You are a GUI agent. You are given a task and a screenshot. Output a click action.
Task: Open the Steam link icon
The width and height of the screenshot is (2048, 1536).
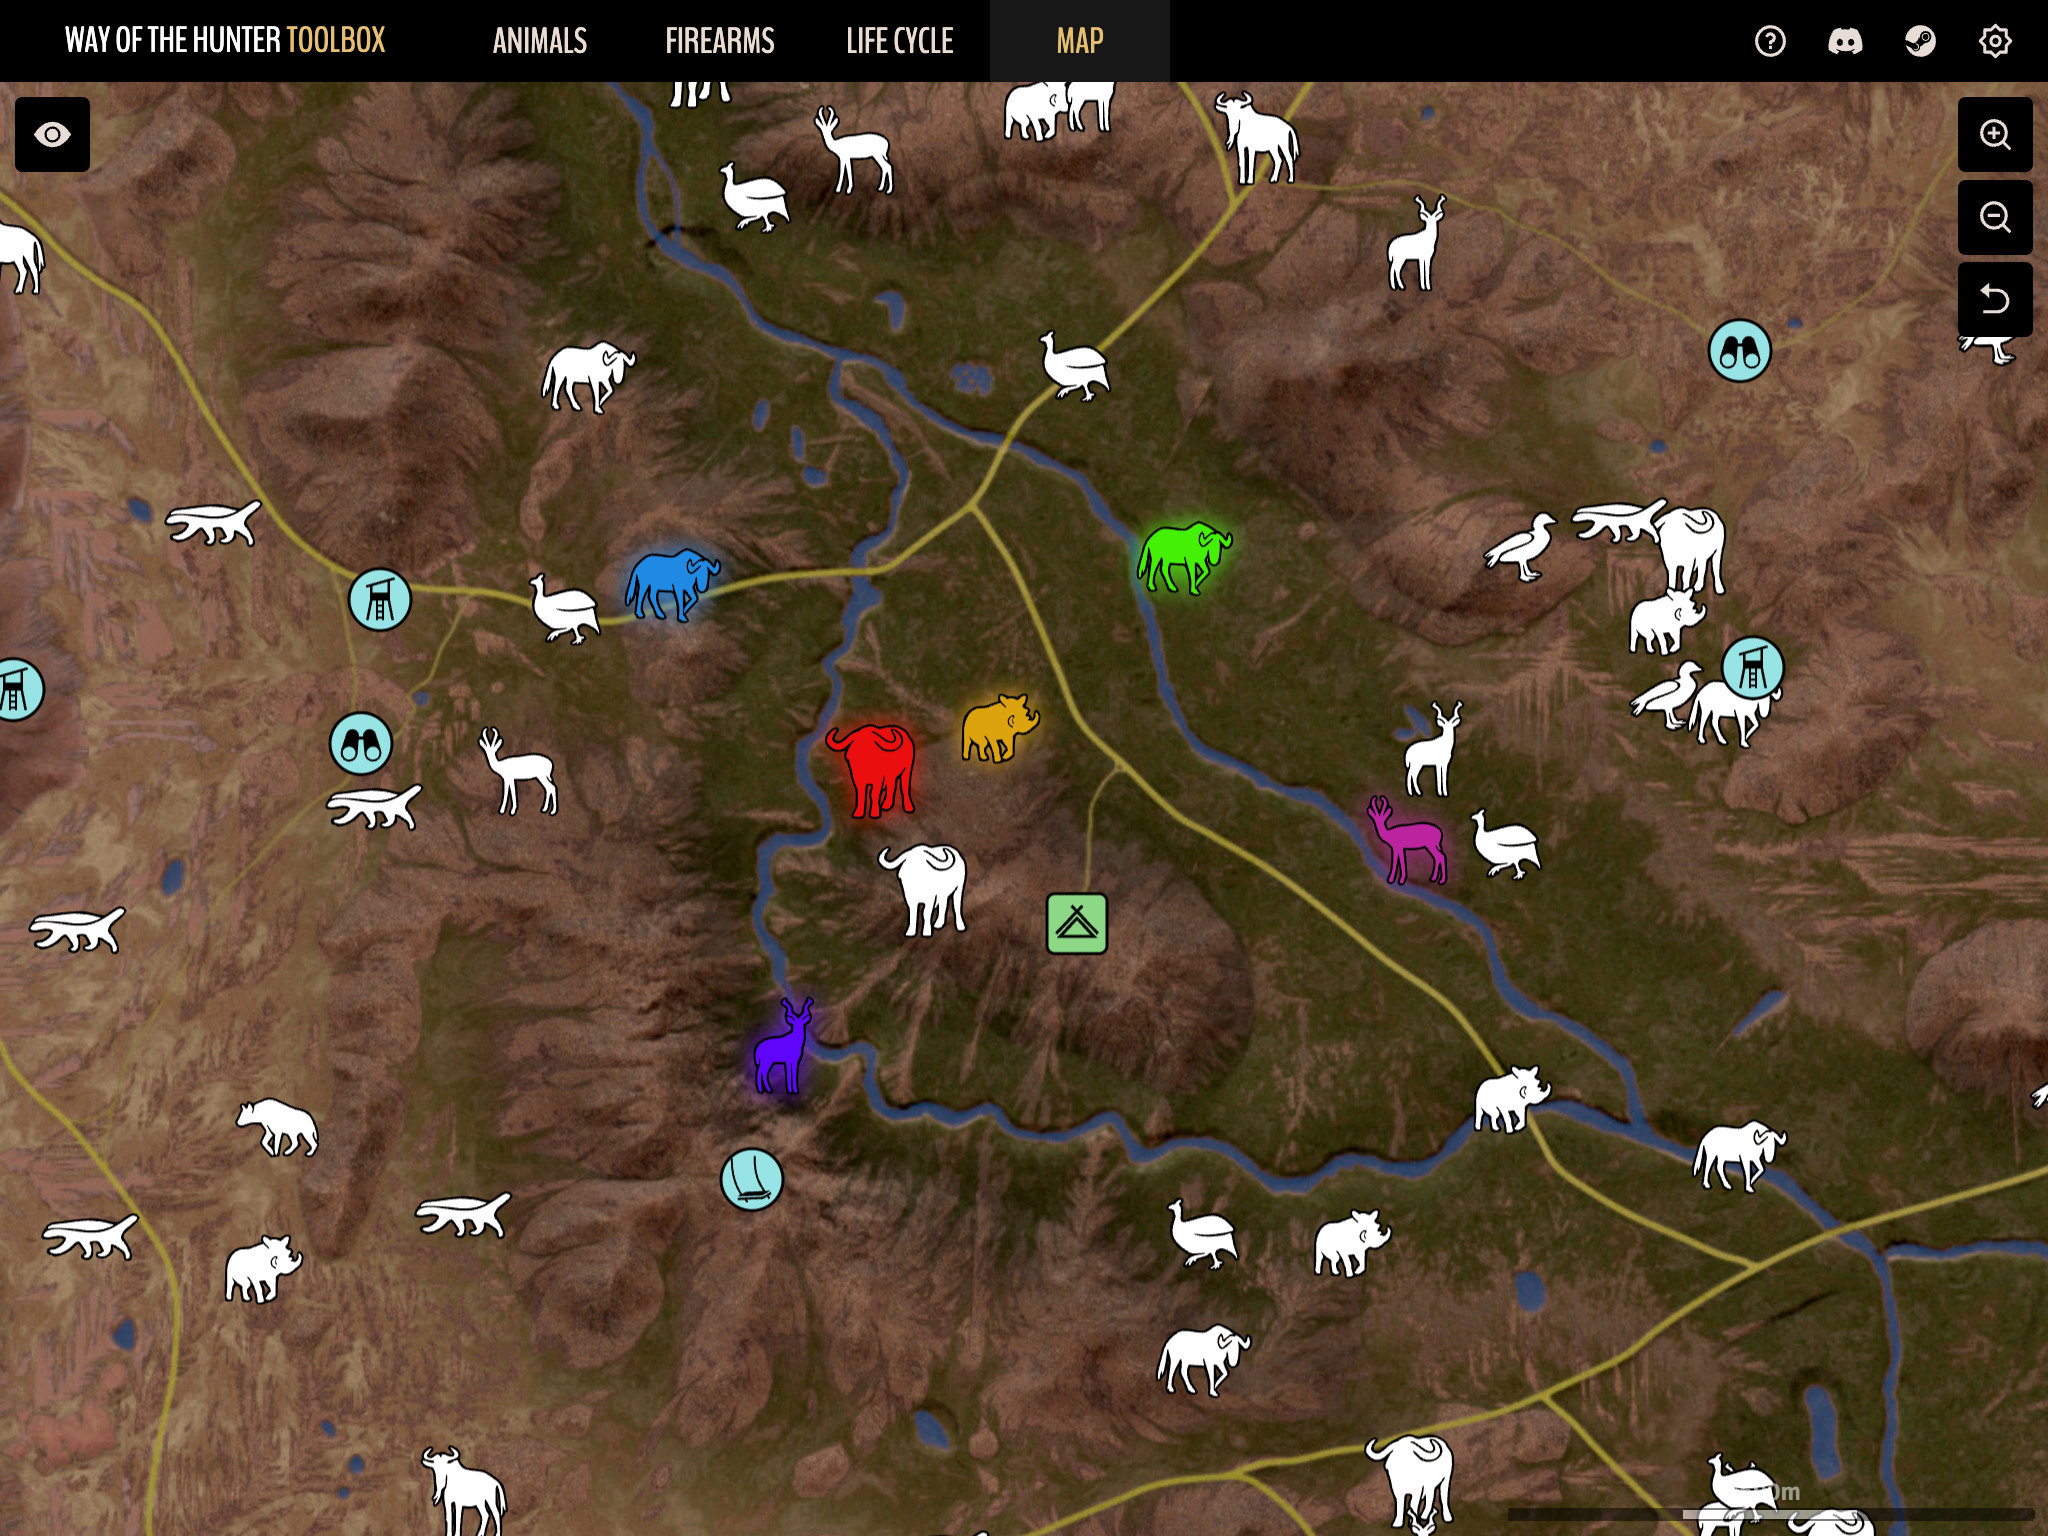[1919, 41]
